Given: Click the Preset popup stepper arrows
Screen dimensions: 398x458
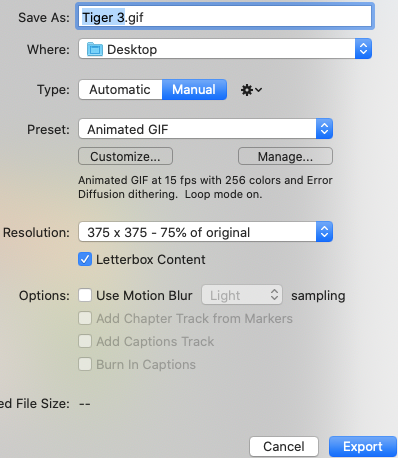Looking at the screenshot, I should (324, 129).
